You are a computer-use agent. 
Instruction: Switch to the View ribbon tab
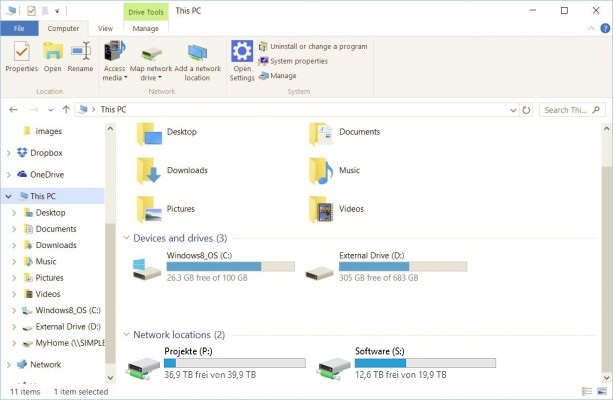(x=105, y=29)
